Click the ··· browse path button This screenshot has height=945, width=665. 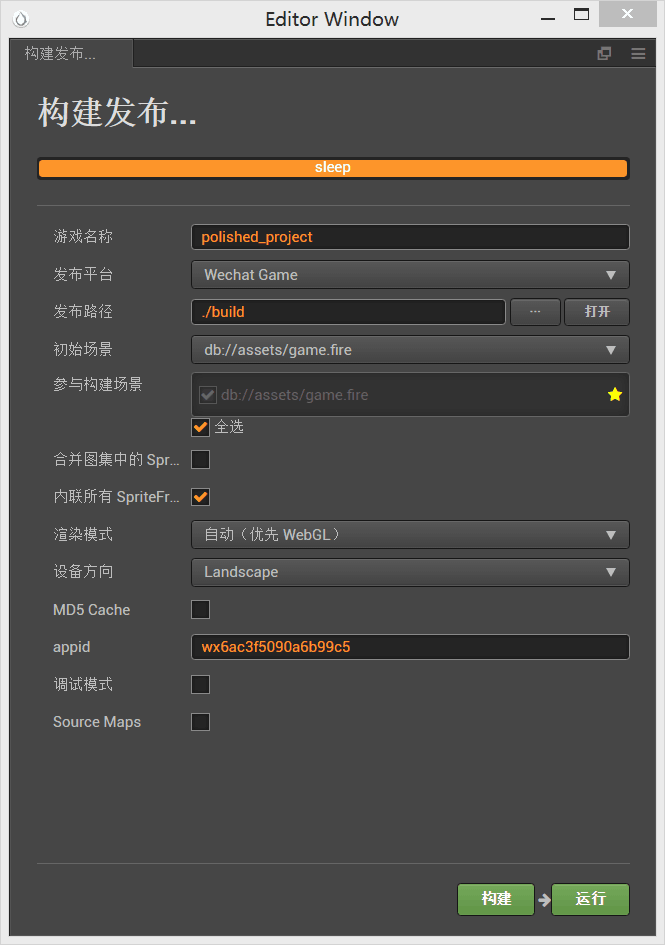coord(535,312)
